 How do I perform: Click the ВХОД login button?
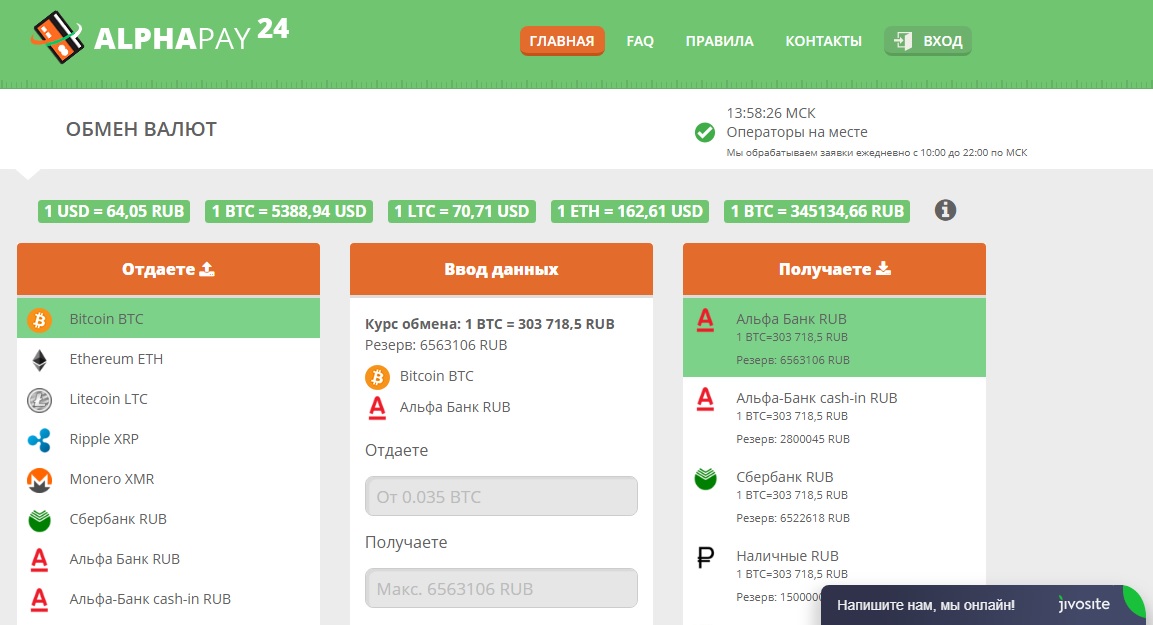pyautogui.click(x=928, y=41)
